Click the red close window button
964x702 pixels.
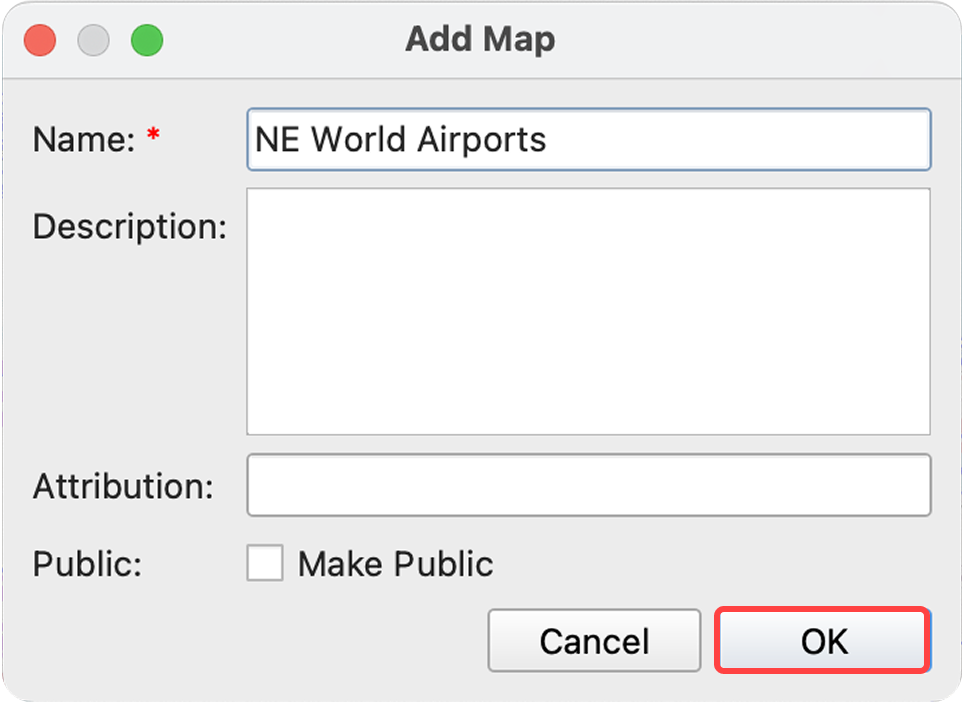coord(40,41)
